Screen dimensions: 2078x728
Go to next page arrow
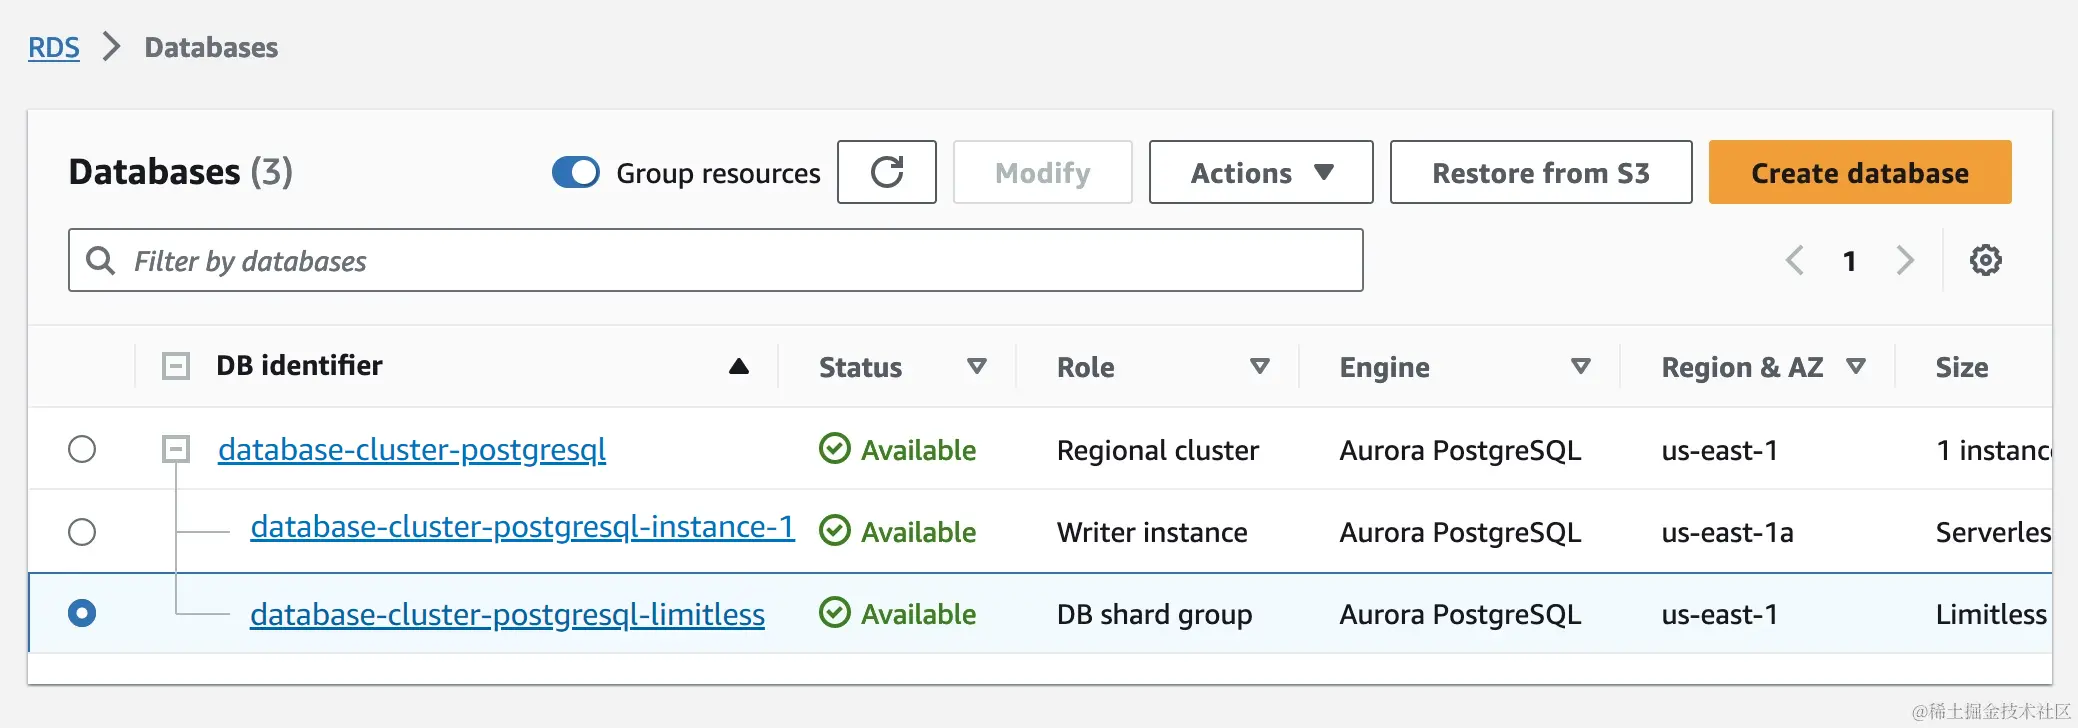(1905, 261)
